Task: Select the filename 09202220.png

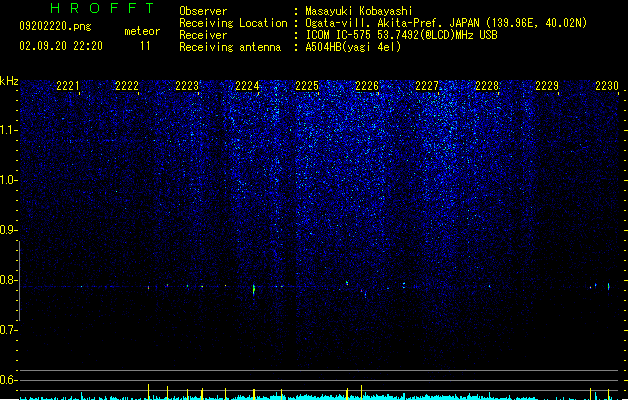Action: click(x=55, y=27)
